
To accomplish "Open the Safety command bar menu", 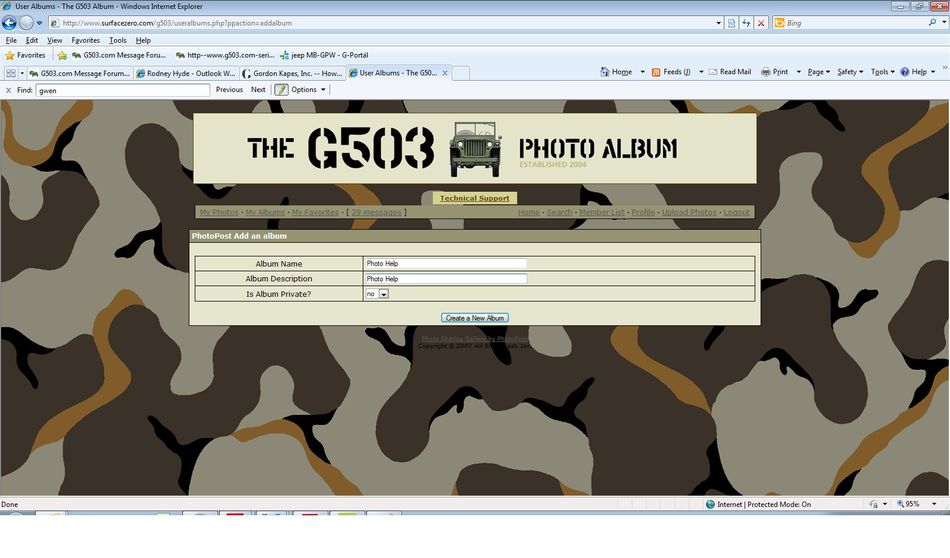I will (x=850, y=71).
